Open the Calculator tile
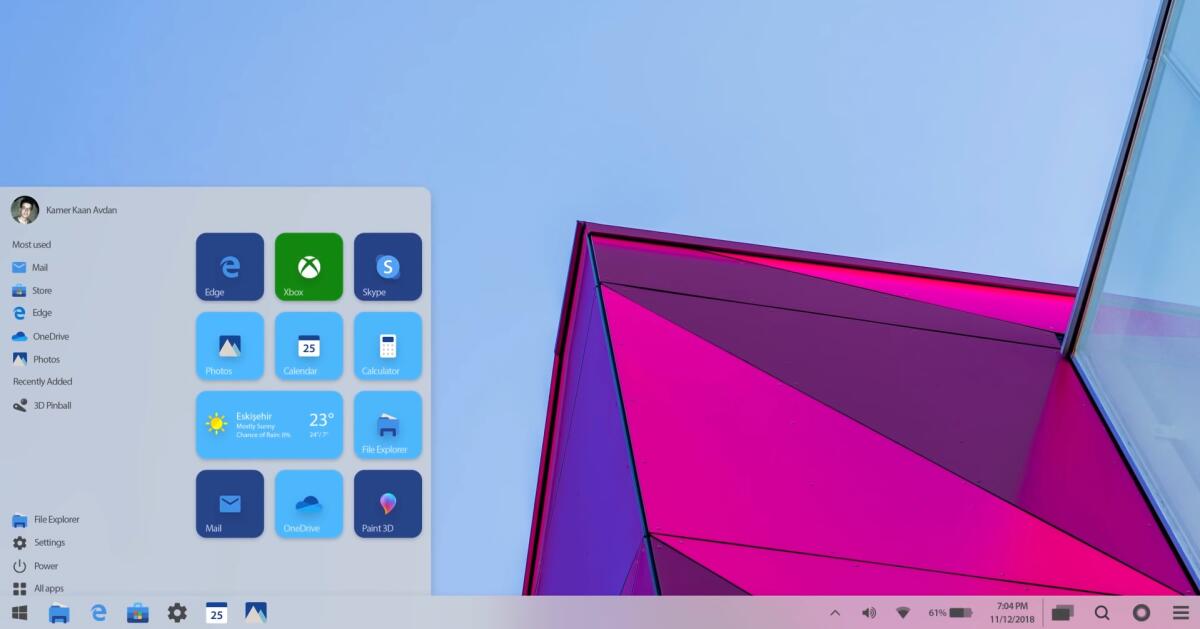The width and height of the screenshot is (1200, 629). coord(387,346)
